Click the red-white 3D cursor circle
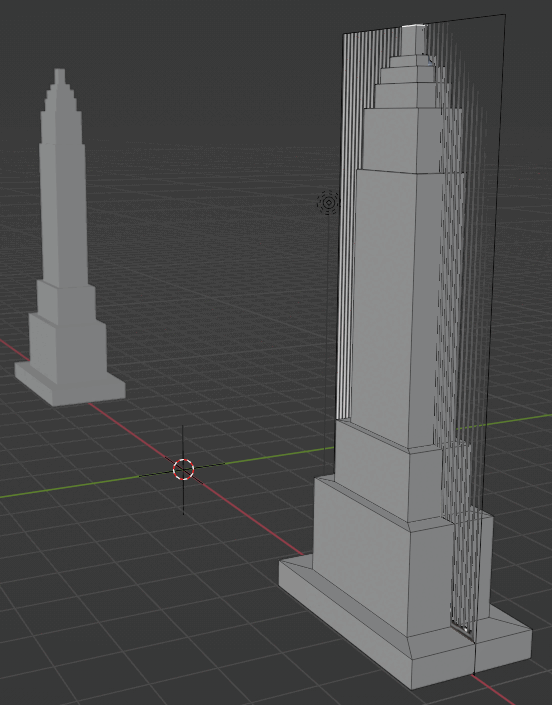Screen dimensions: 552x705 183,469
